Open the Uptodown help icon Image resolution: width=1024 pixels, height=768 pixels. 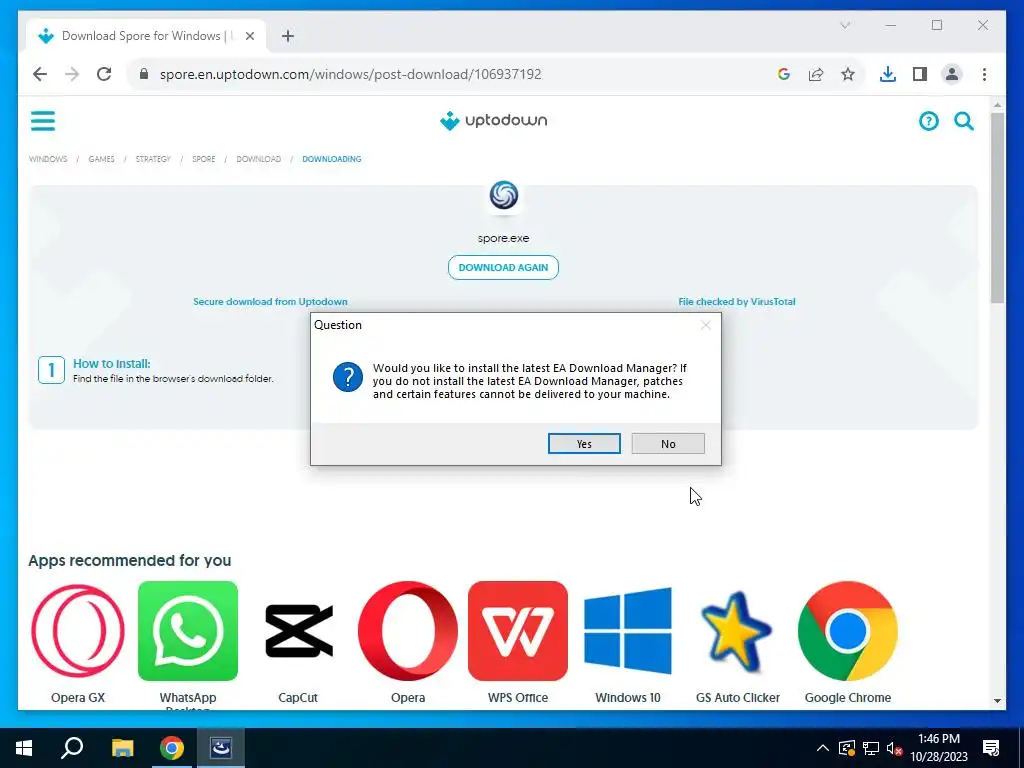(x=928, y=121)
